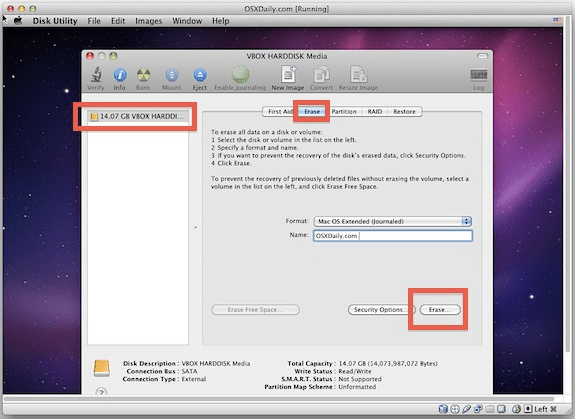Click the 'Connection Bus' SATA value

click(x=190, y=371)
